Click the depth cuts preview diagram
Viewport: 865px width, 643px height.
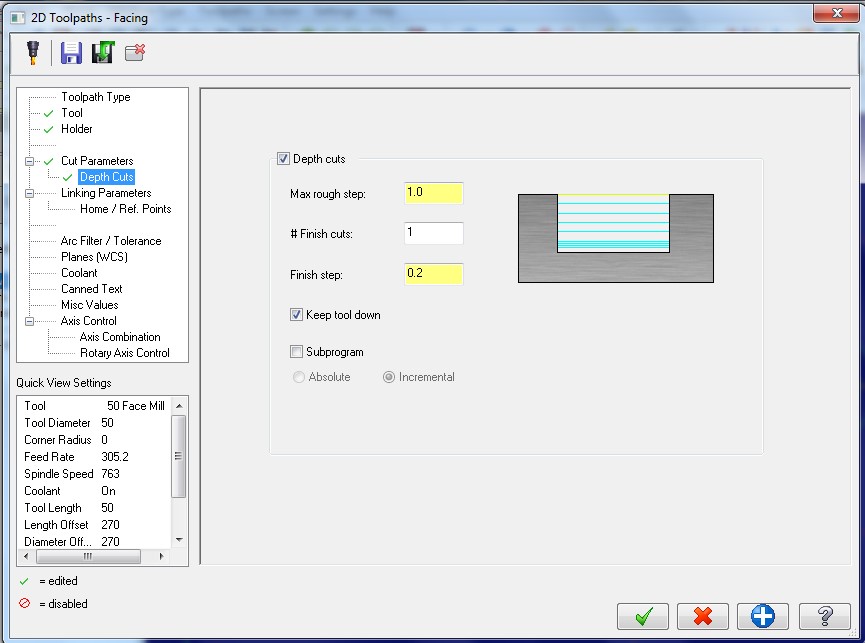tap(616, 238)
